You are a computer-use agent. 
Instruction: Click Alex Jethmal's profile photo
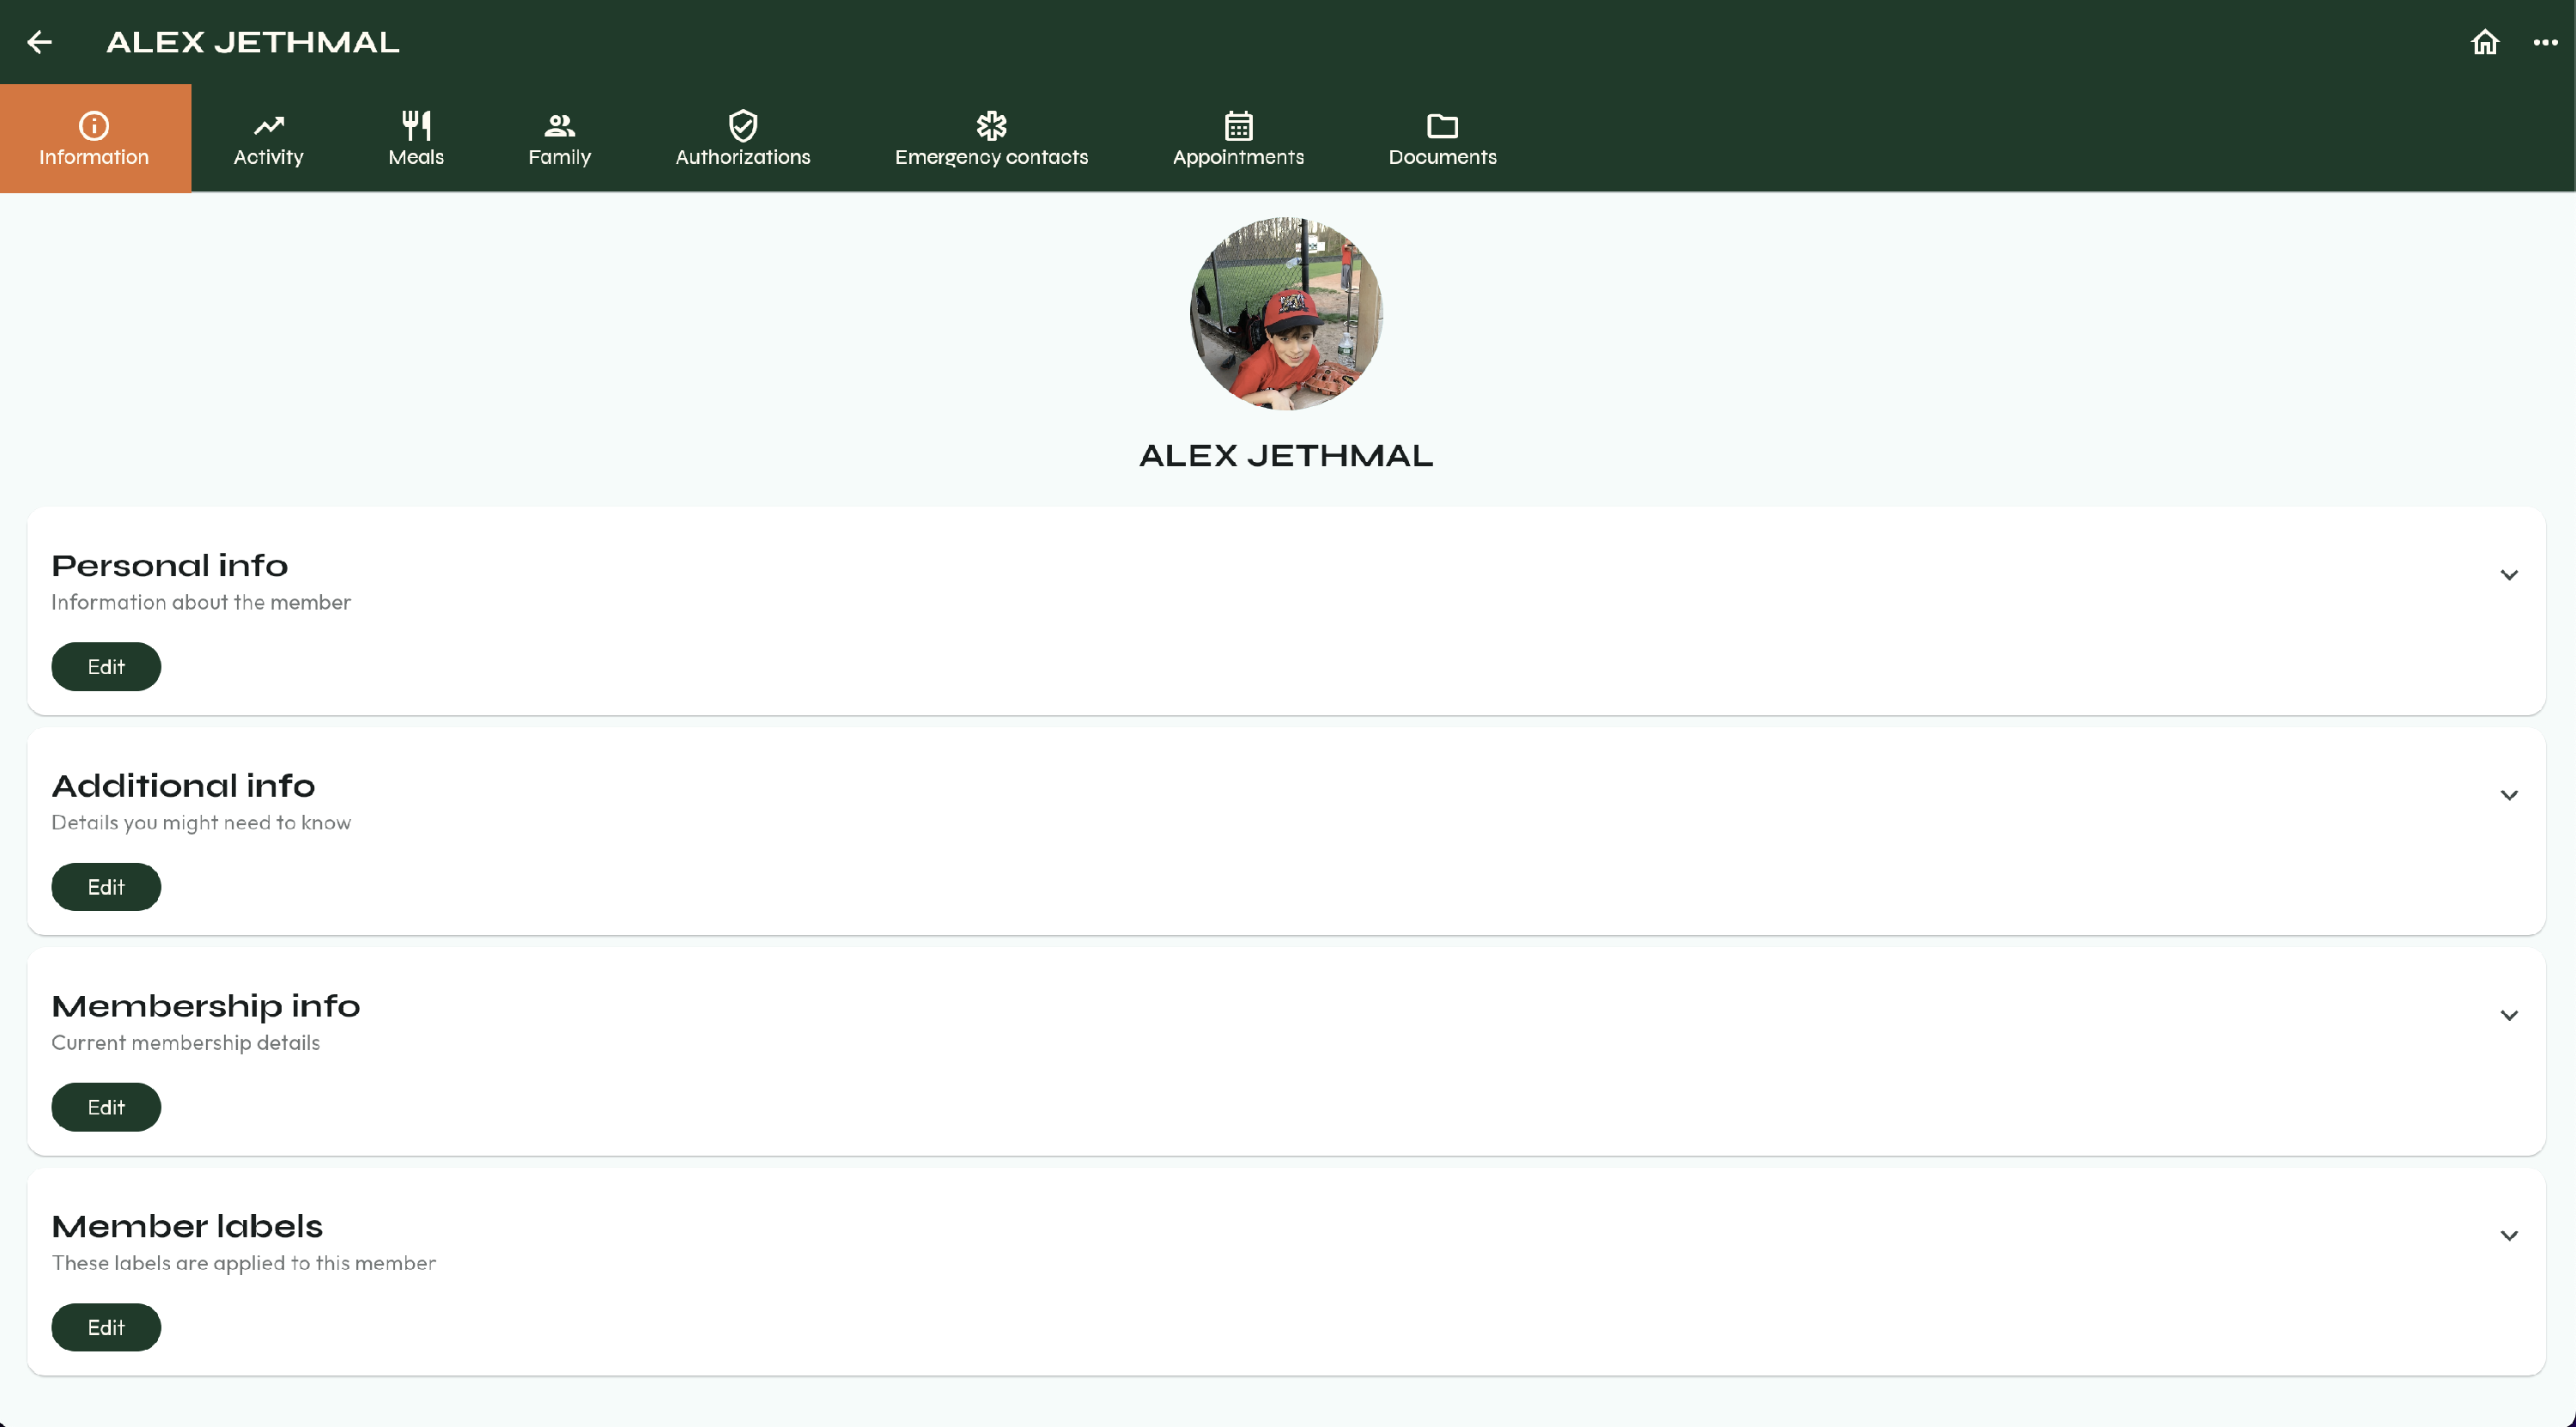pyautogui.click(x=1287, y=313)
